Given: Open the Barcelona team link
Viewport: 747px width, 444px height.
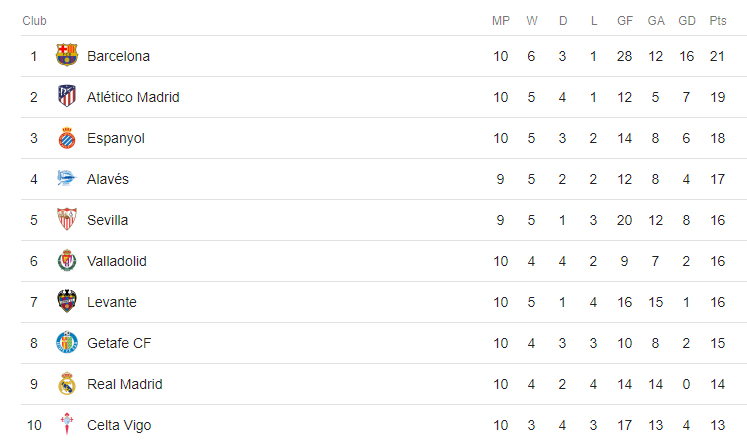Looking at the screenshot, I should [118, 56].
